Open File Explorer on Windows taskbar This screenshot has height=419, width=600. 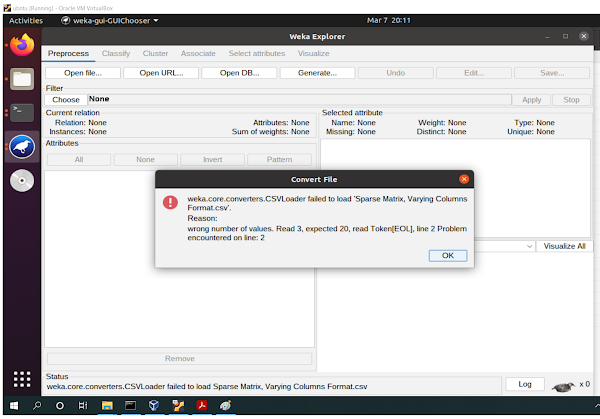coord(107,406)
